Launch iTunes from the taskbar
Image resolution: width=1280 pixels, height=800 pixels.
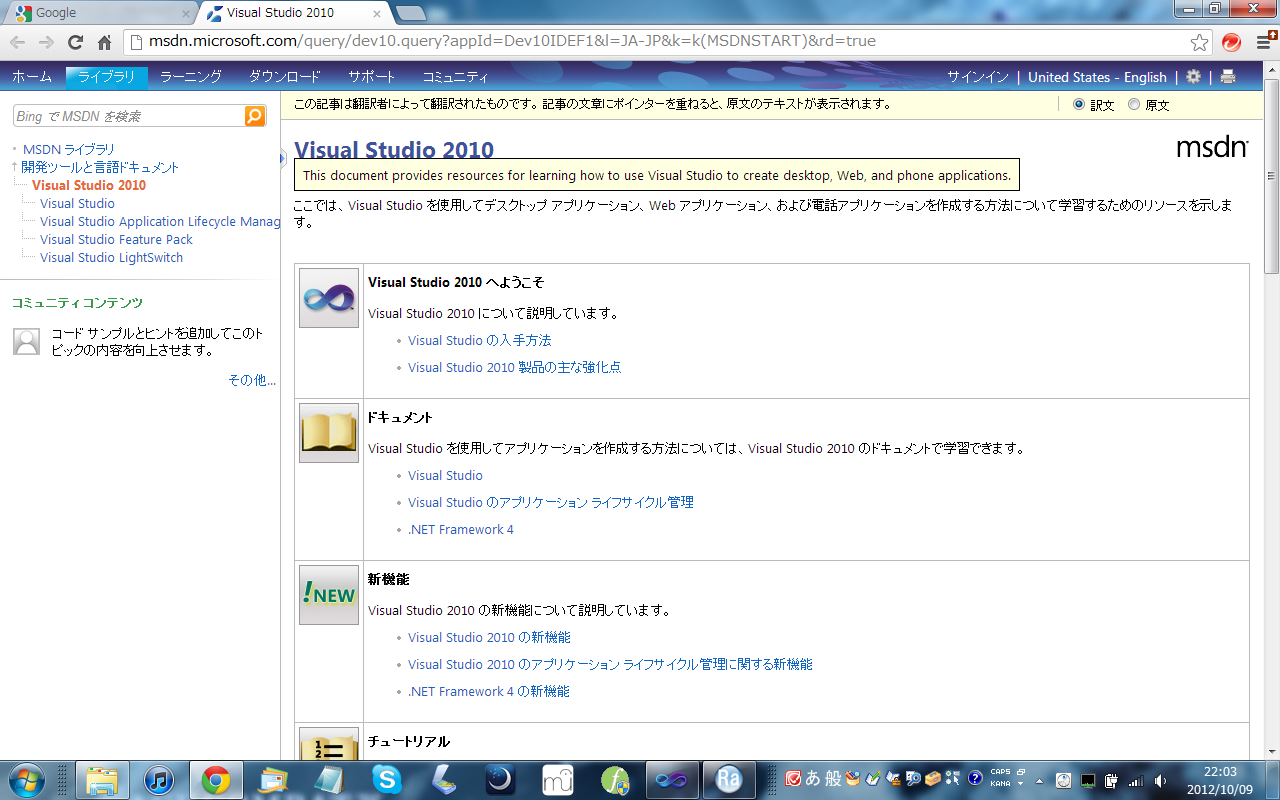pos(160,780)
